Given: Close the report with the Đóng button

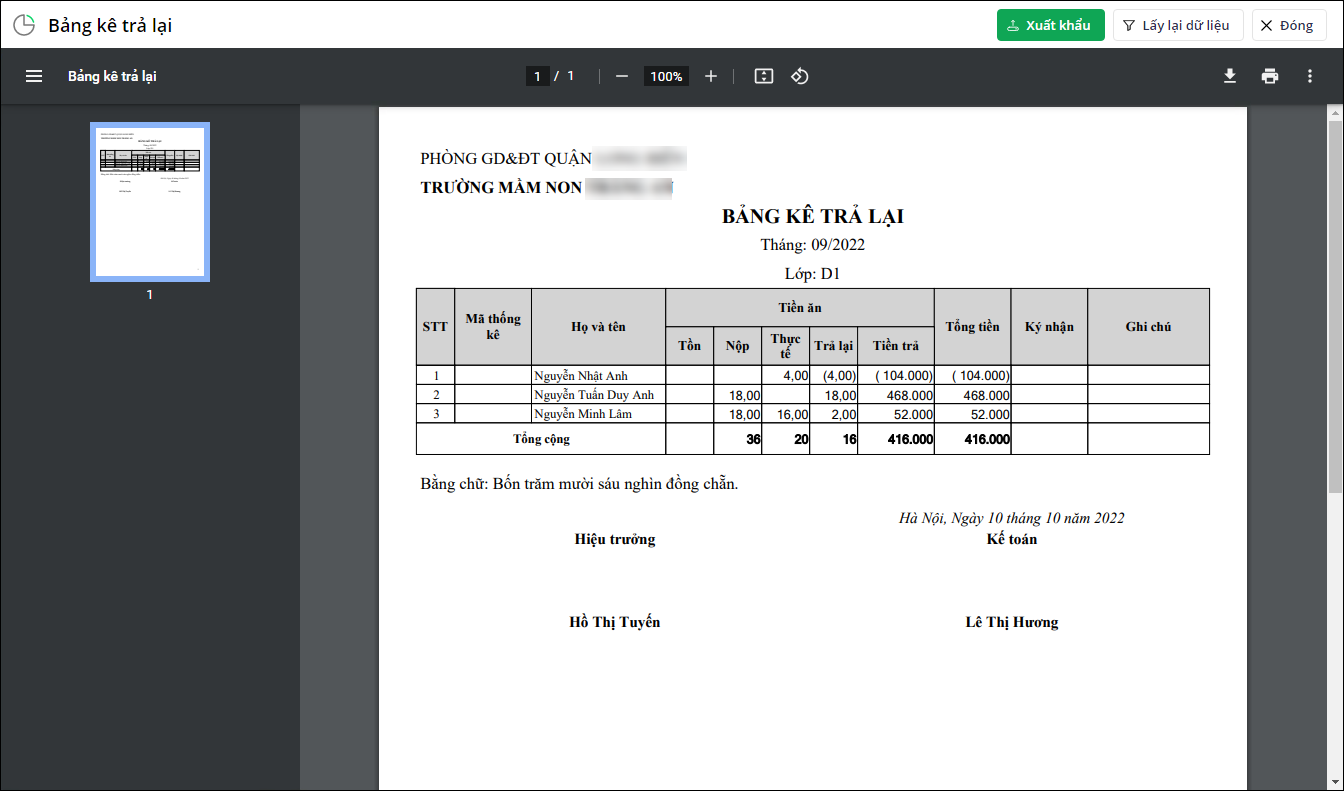Looking at the screenshot, I should tap(1289, 25).
